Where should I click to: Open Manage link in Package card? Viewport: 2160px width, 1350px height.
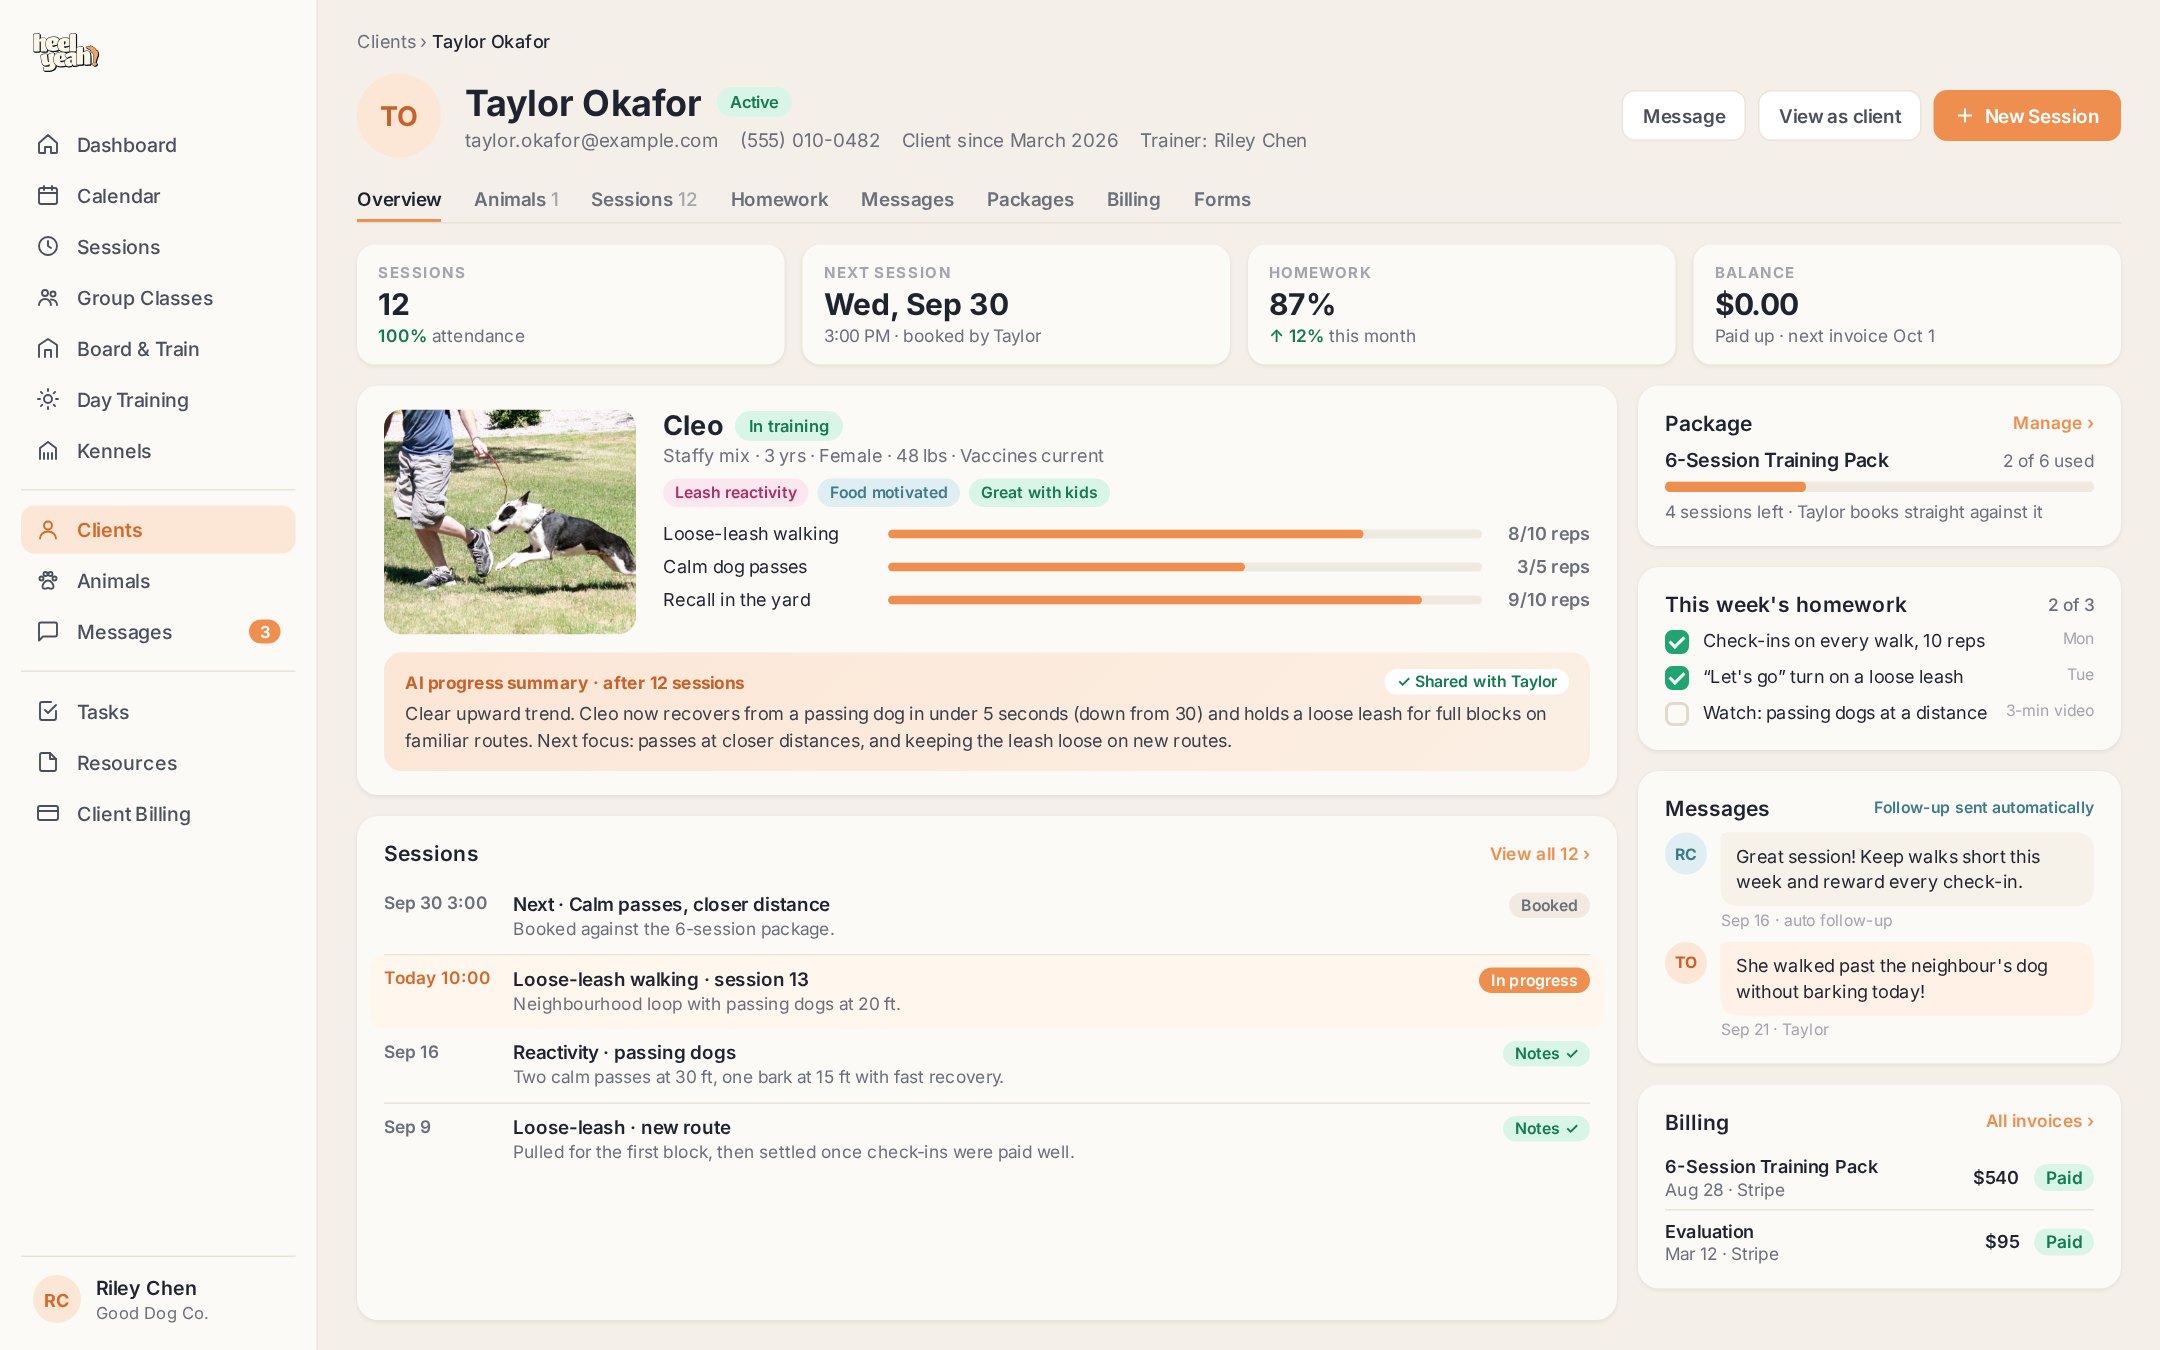point(2053,424)
